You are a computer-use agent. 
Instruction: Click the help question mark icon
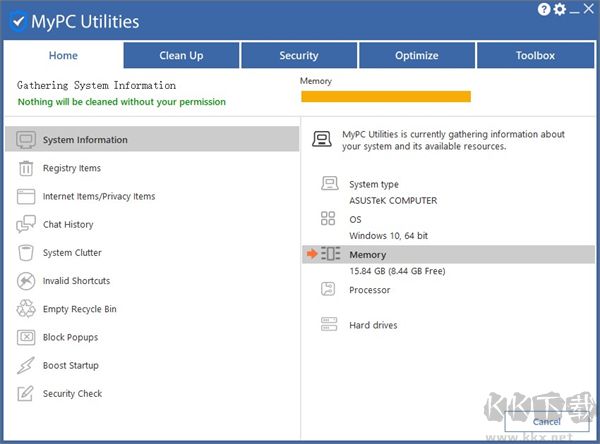coord(544,10)
